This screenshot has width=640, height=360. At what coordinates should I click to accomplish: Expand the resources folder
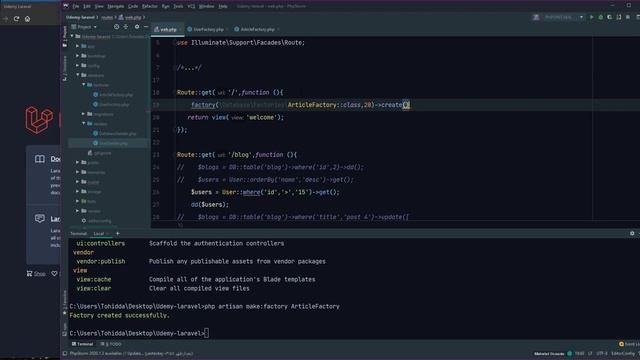click(78, 172)
